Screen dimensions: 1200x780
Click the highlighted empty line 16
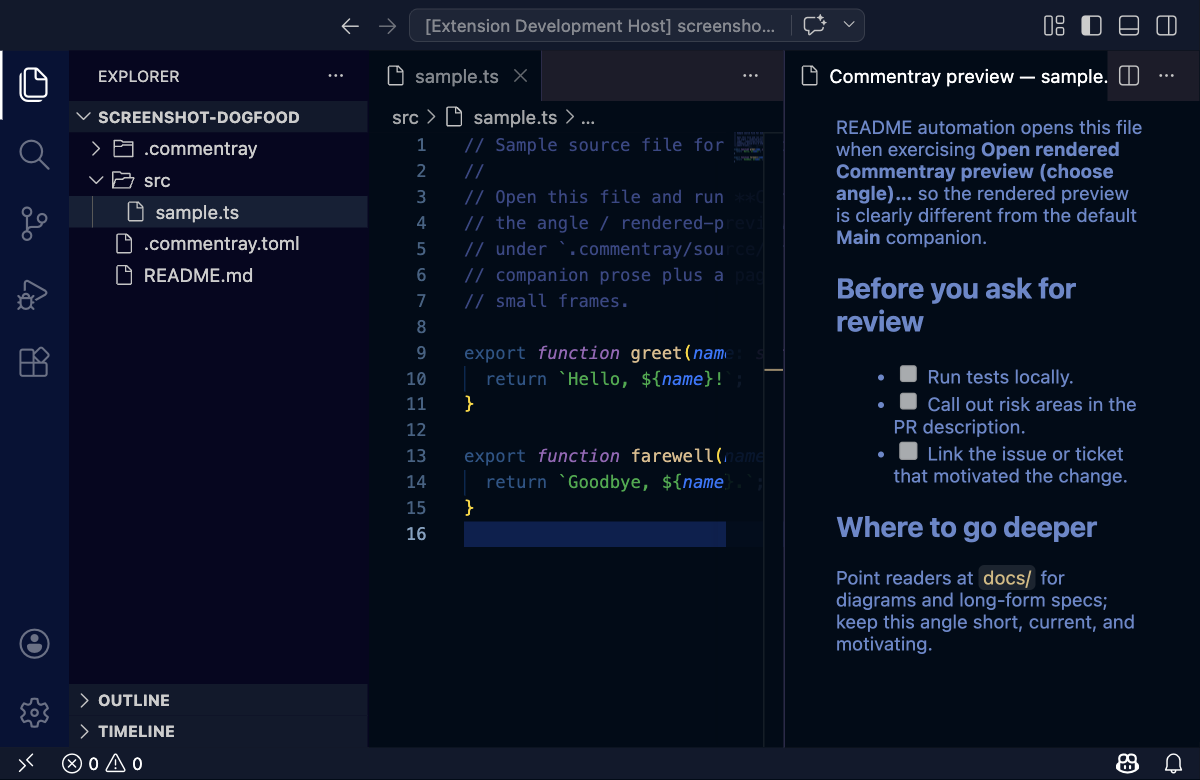[x=595, y=534]
